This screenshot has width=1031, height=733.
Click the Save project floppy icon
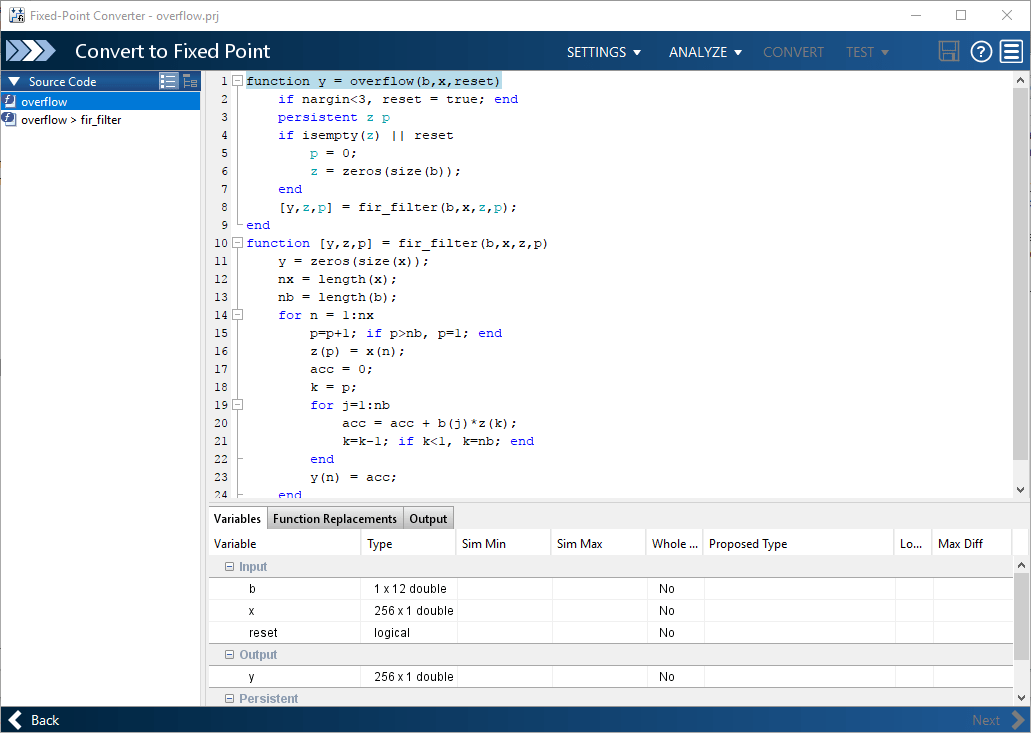tap(948, 51)
